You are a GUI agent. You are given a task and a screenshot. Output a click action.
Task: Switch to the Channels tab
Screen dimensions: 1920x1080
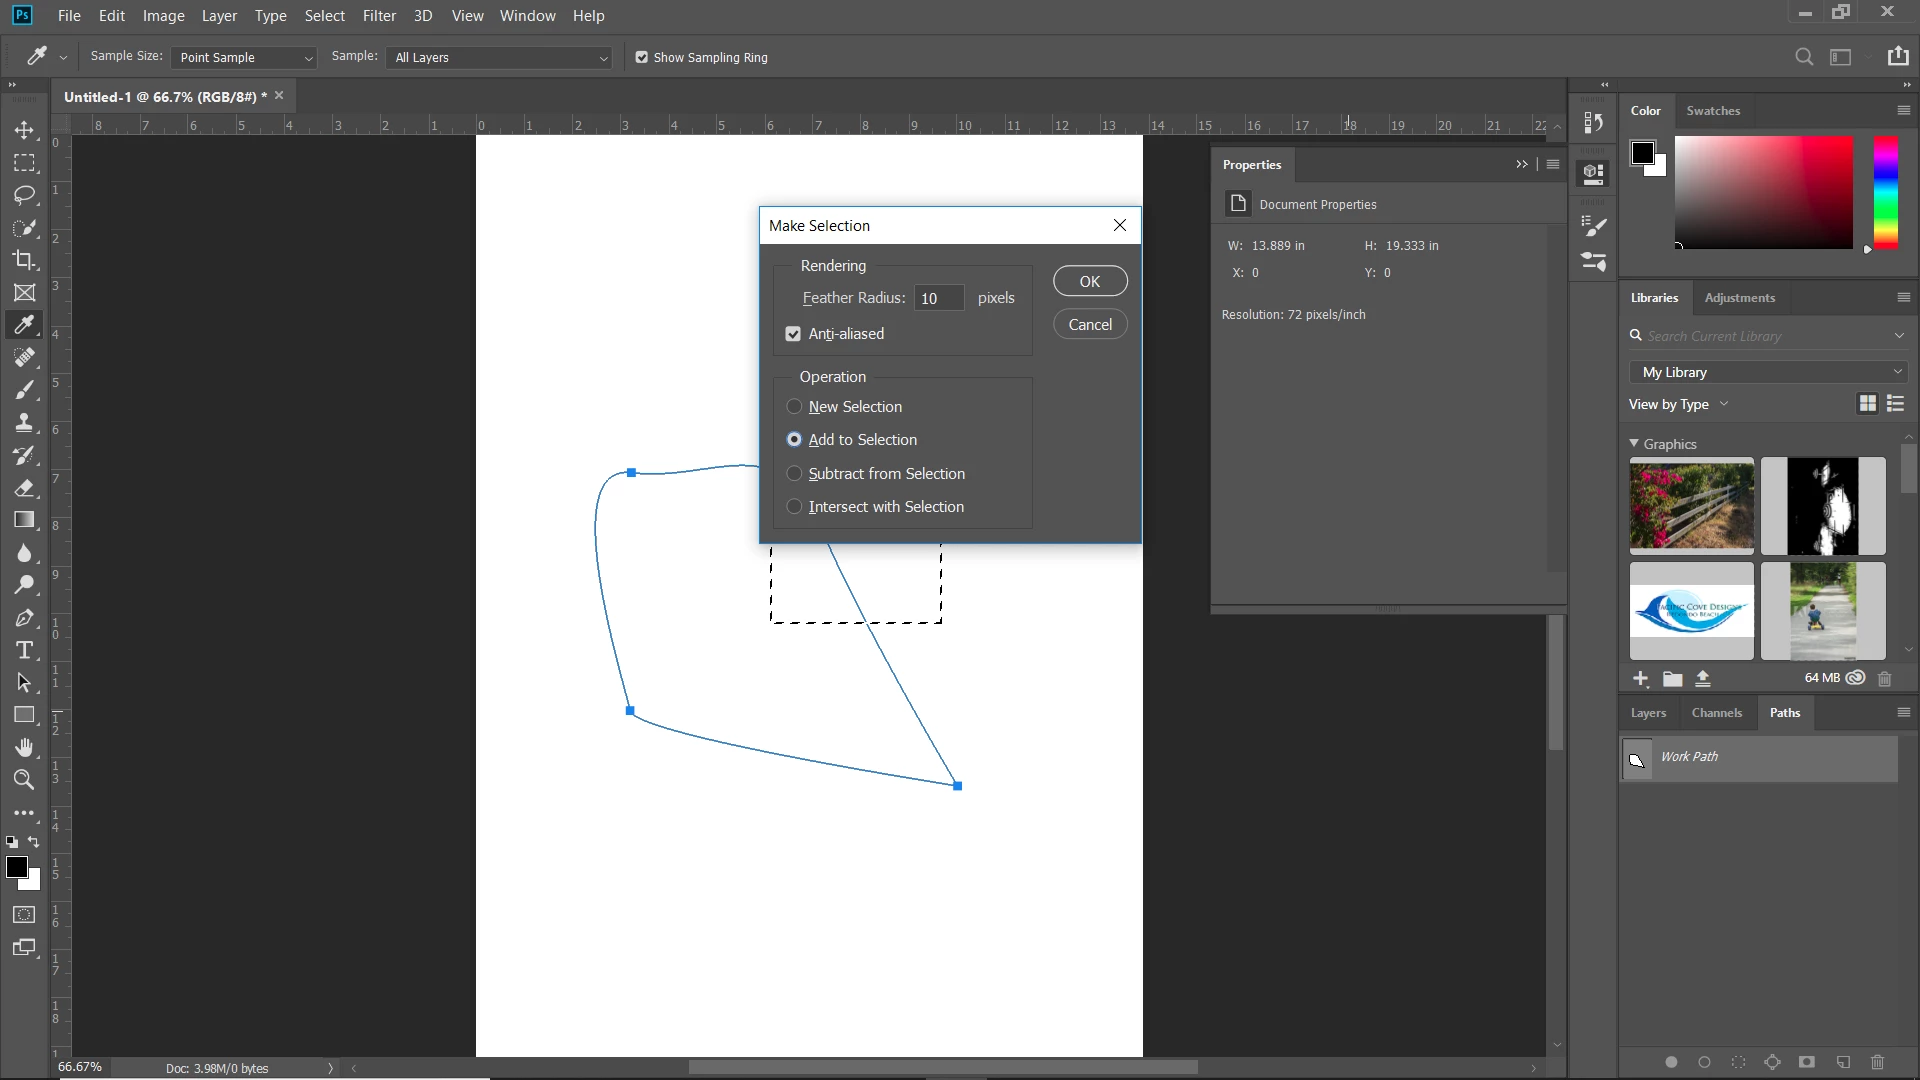(1716, 713)
